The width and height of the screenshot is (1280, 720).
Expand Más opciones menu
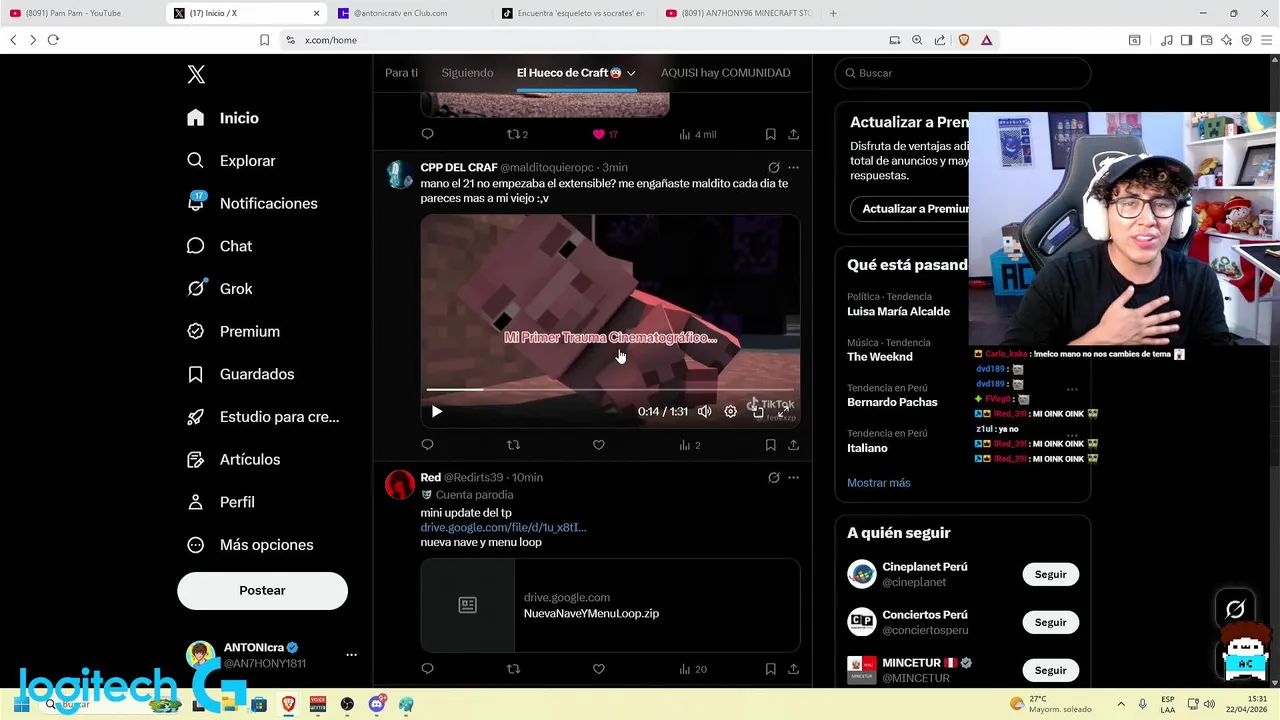(250, 545)
